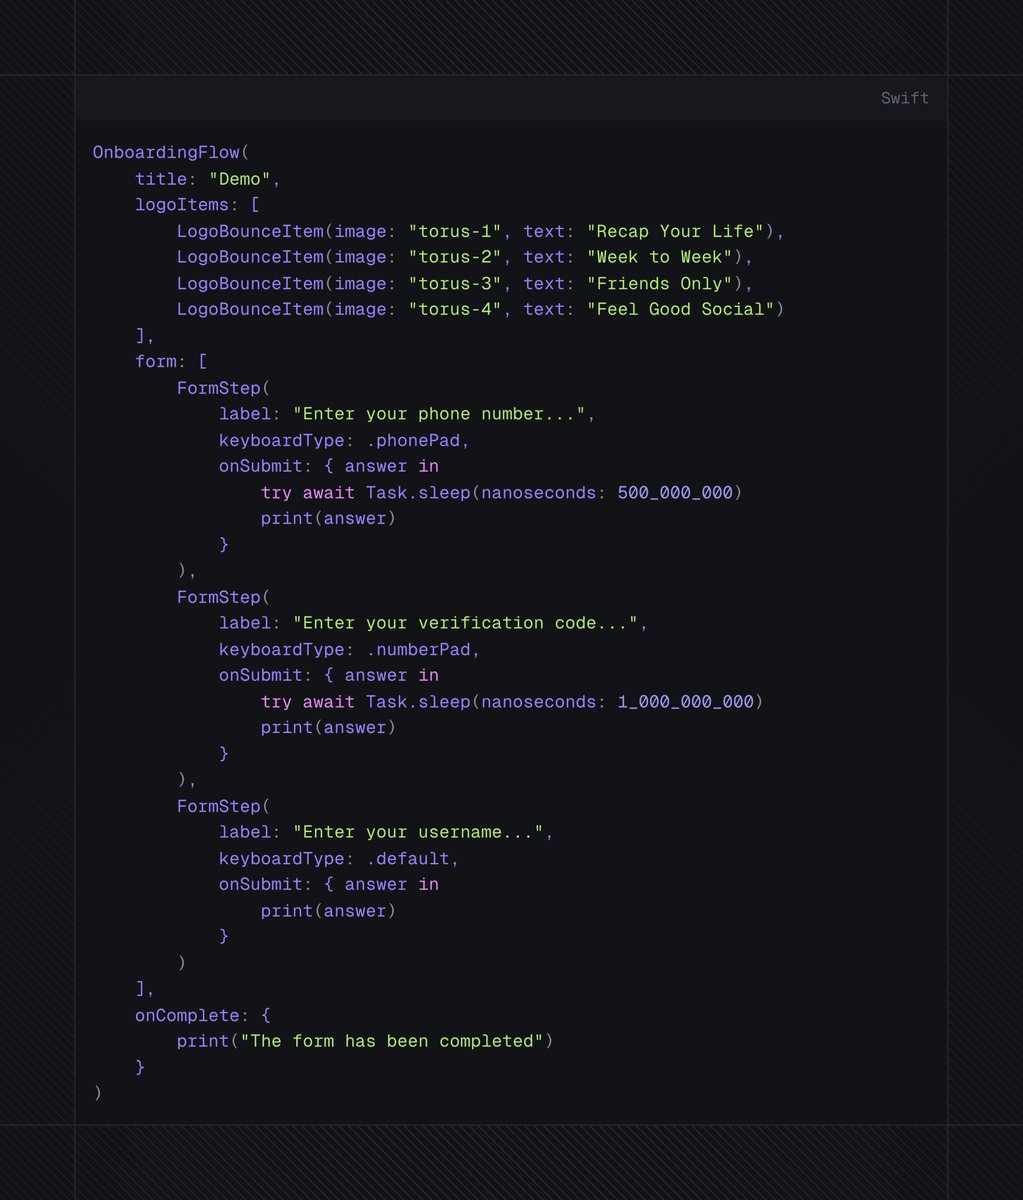
Task: Click "The form has been completed" string
Action: tap(392, 1041)
